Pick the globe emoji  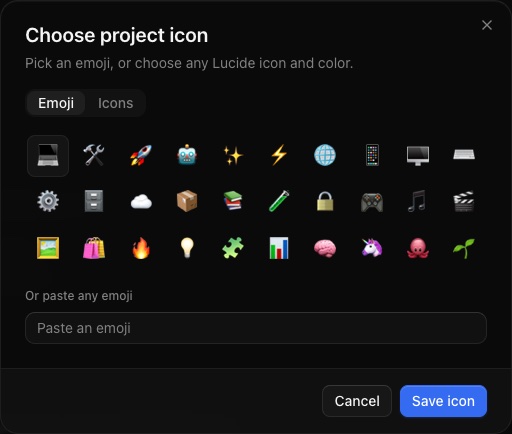(325, 155)
